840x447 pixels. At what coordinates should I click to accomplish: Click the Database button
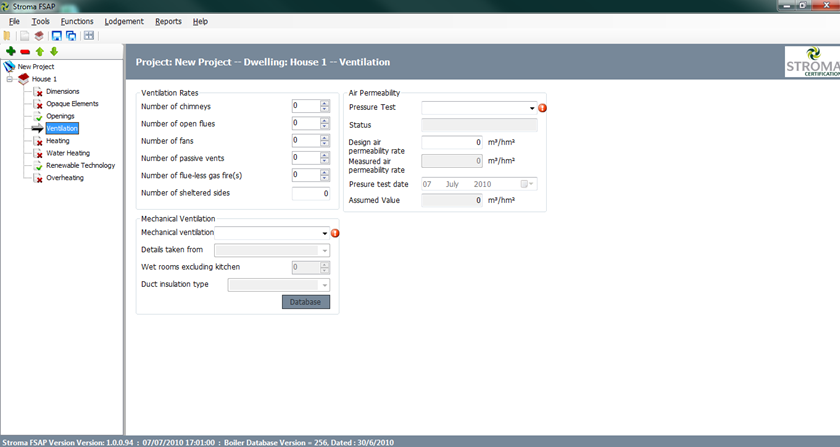pos(306,302)
